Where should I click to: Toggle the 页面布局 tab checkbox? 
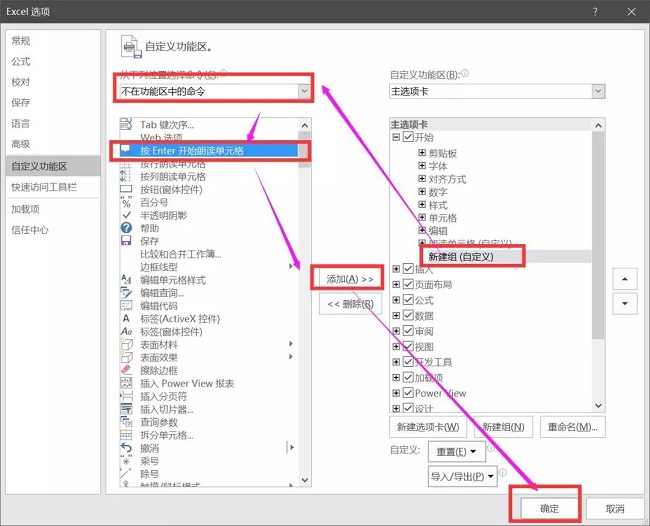coord(408,284)
